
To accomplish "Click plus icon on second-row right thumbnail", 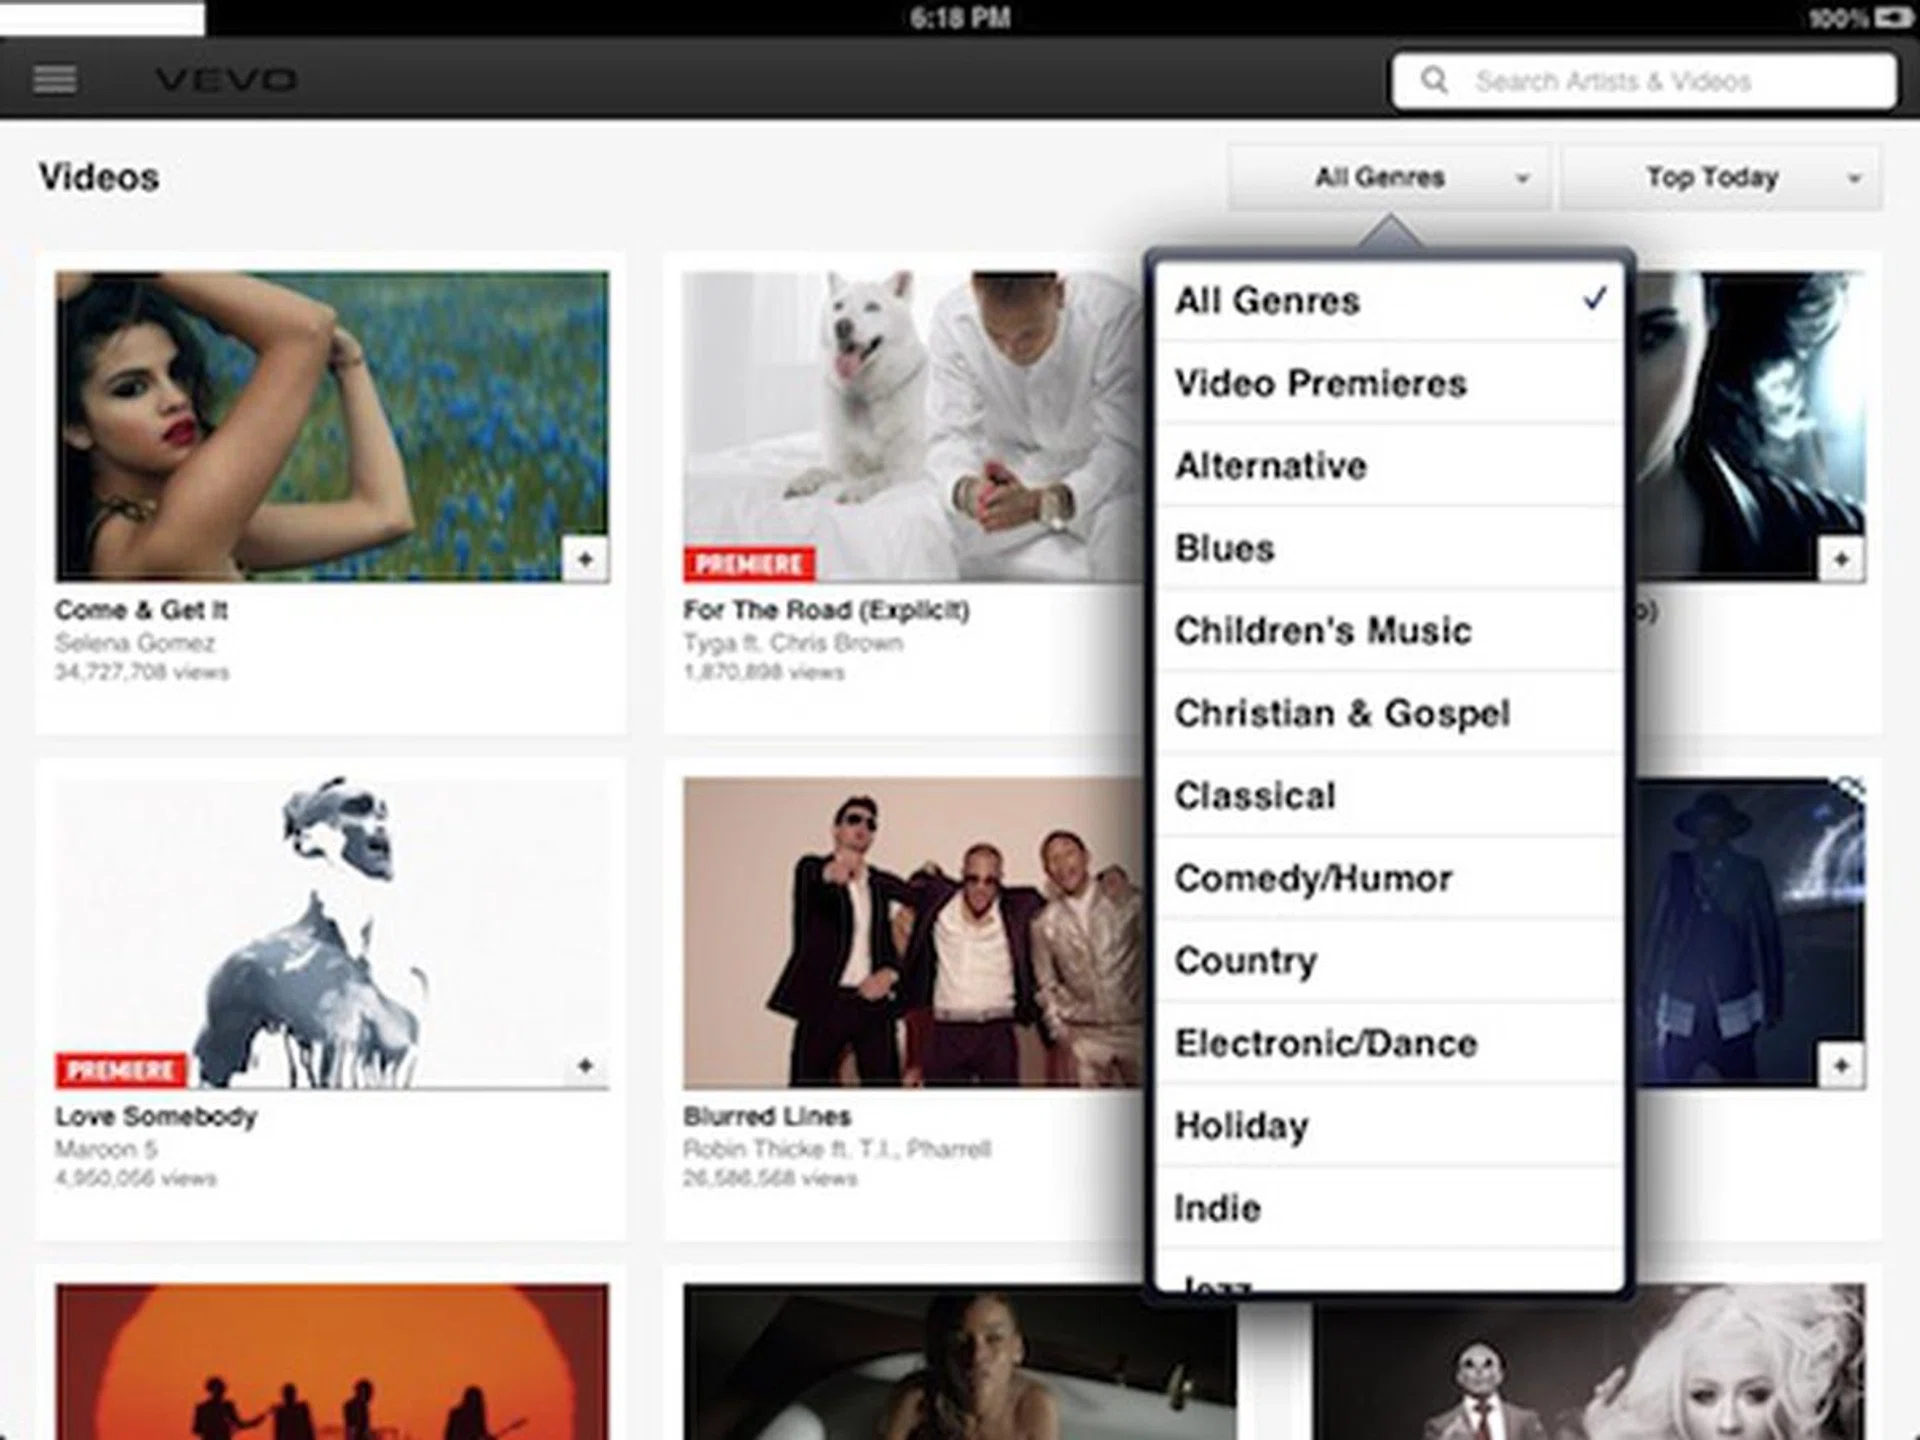I will [x=1841, y=1066].
